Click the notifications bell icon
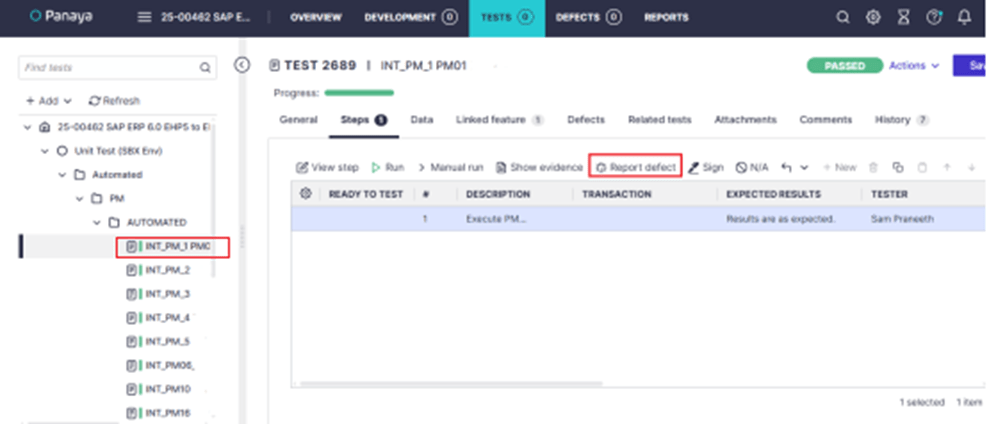Viewport: 989px width, 424px height. (964, 17)
